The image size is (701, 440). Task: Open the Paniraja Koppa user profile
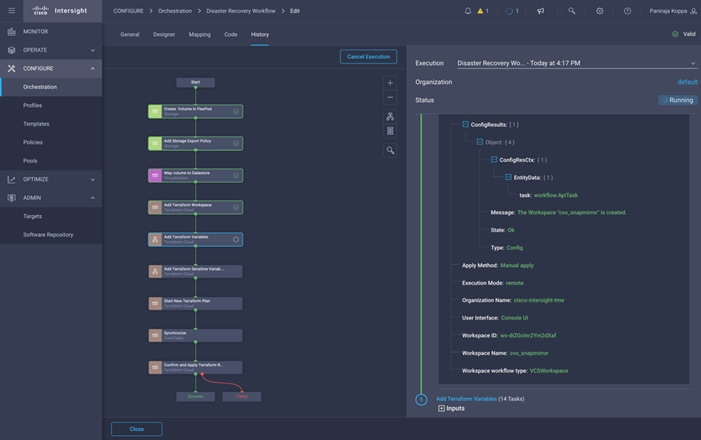(673, 11)
